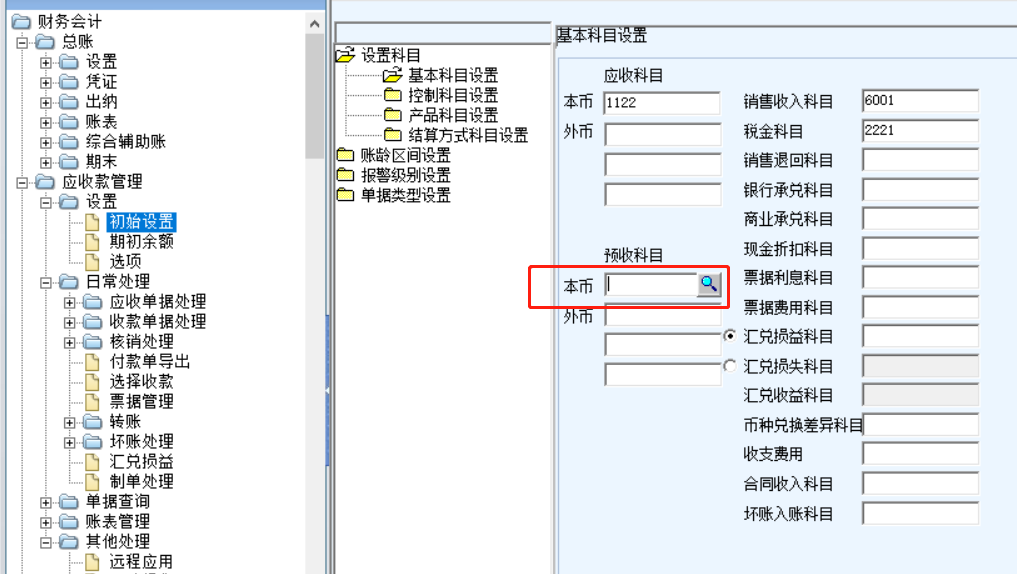Expand the 账表 tree node
This screenshot has height=574, width=1017.
(45, 123)
